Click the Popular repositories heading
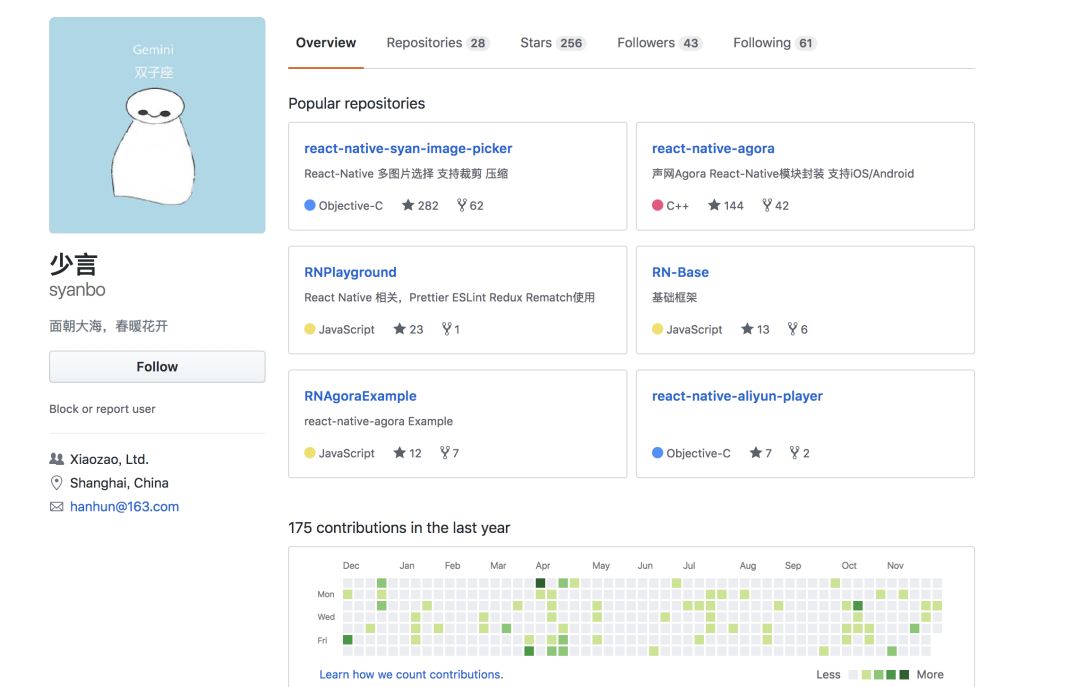Screen dimensions: 1080x687 click(356, 103)
